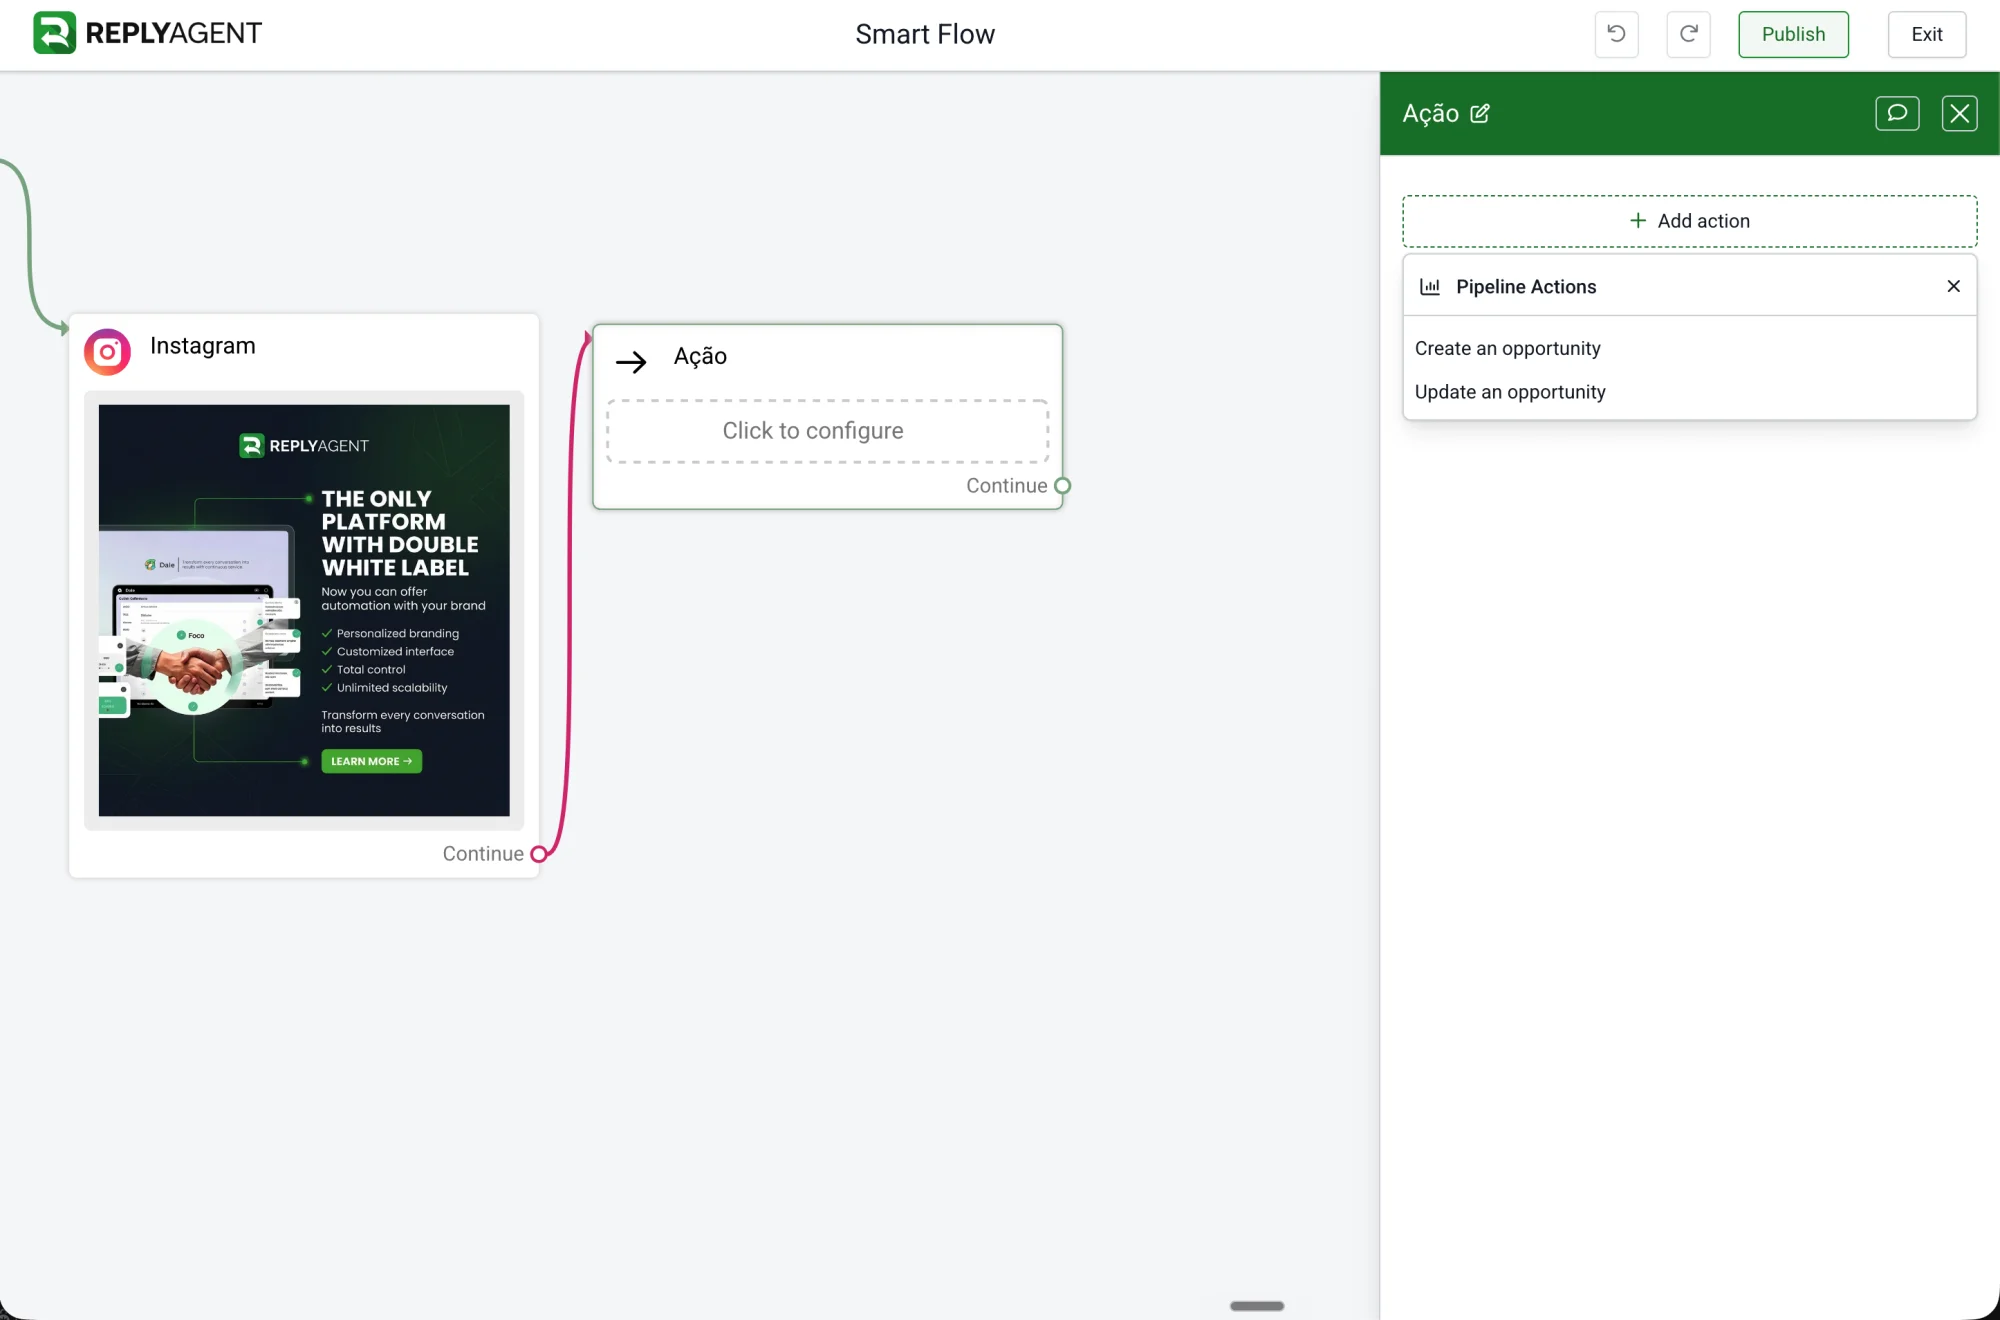Redo the last flow change
This screenshot has width=2000, height=1320.
(x=1688, y=34)
